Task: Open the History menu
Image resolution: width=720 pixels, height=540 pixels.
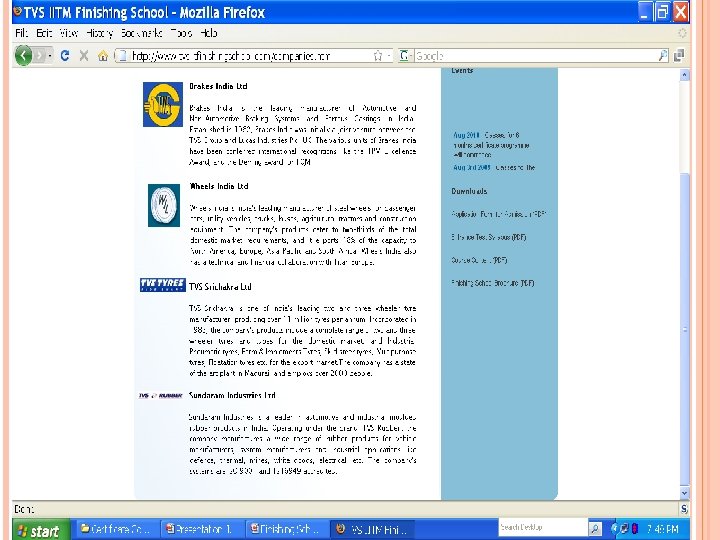Action: pyautogui.click(x=99, y=33)
